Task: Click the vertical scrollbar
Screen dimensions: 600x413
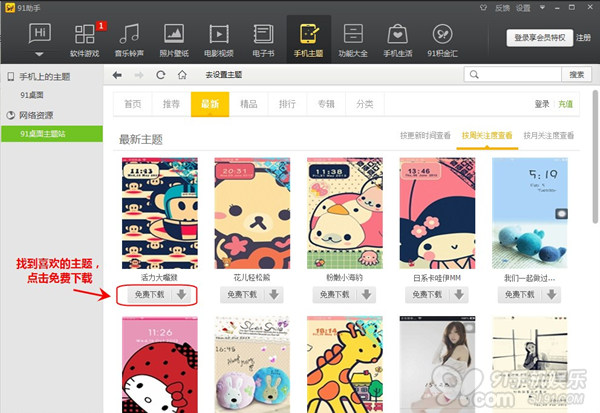Action: 595,157
